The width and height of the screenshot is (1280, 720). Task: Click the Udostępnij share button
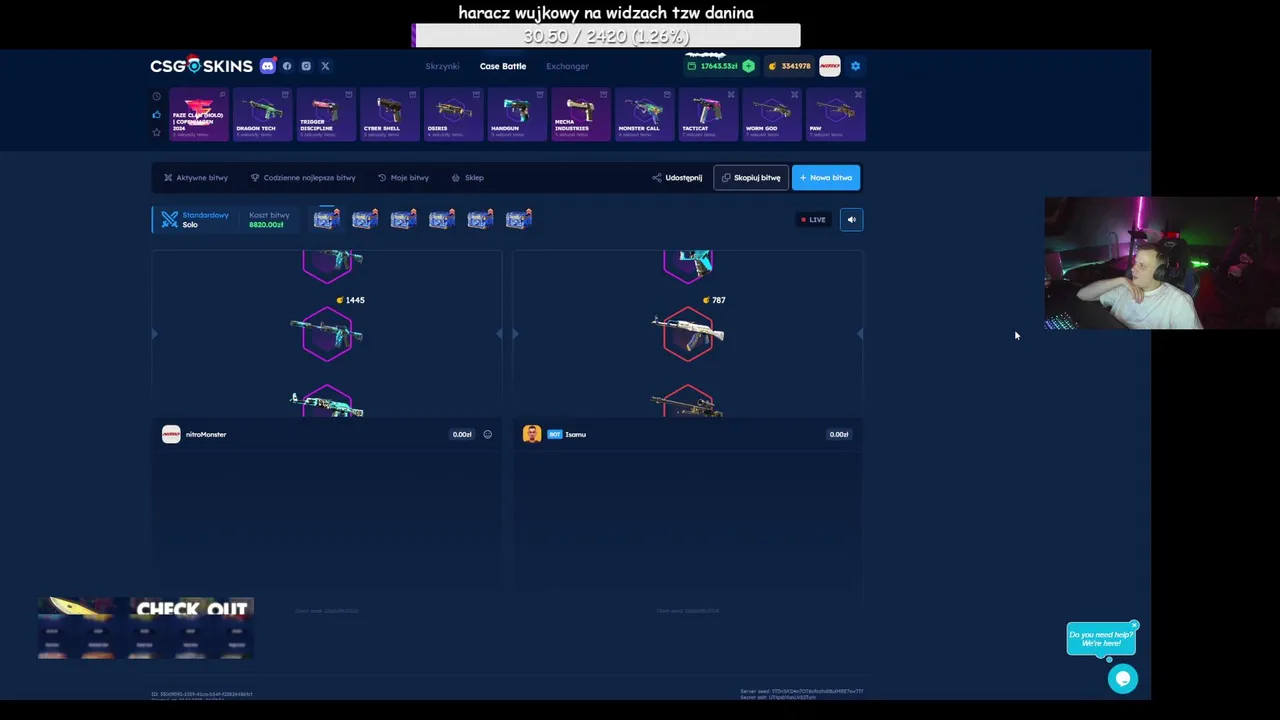click(677, 178)
